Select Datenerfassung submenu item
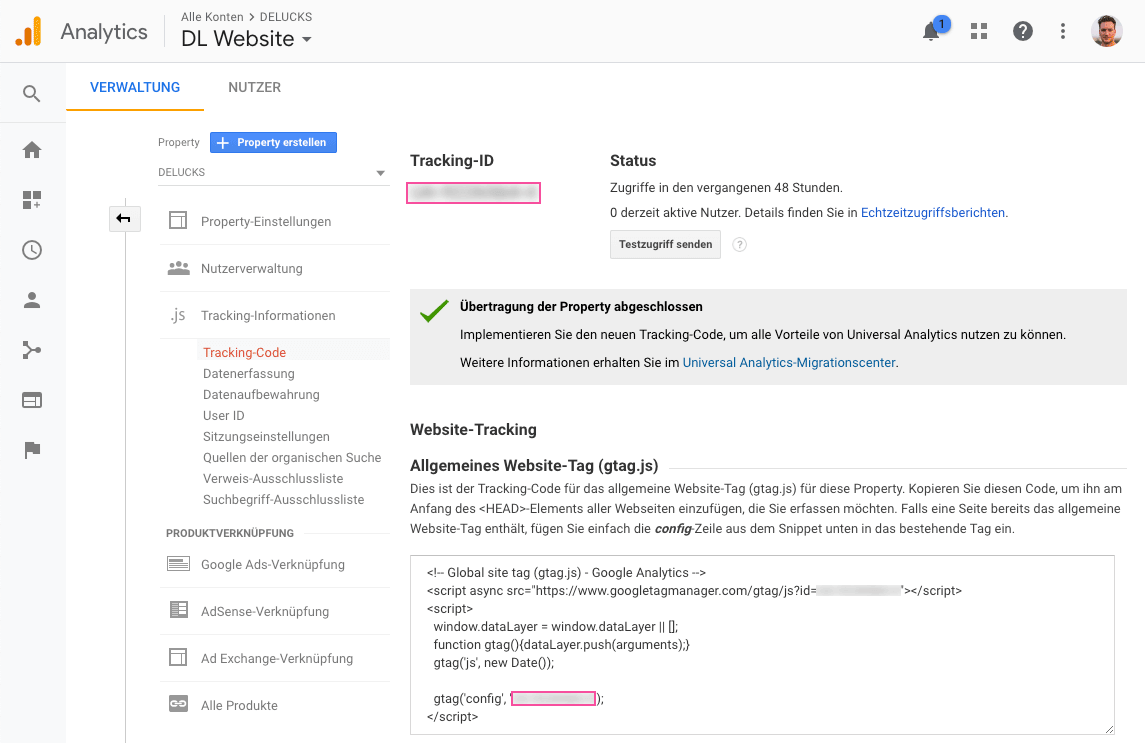 point(248,373)
